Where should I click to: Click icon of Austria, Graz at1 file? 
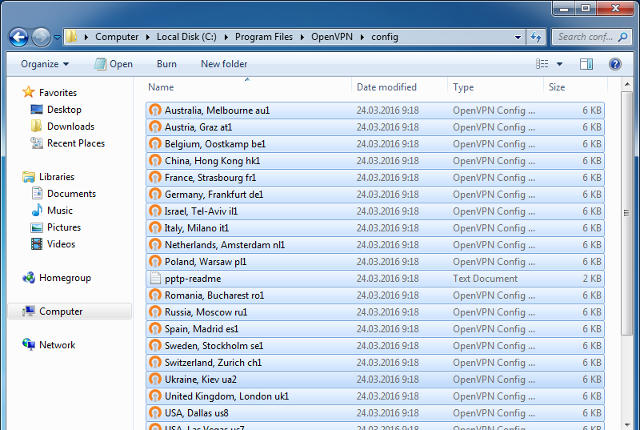point(155,127)
